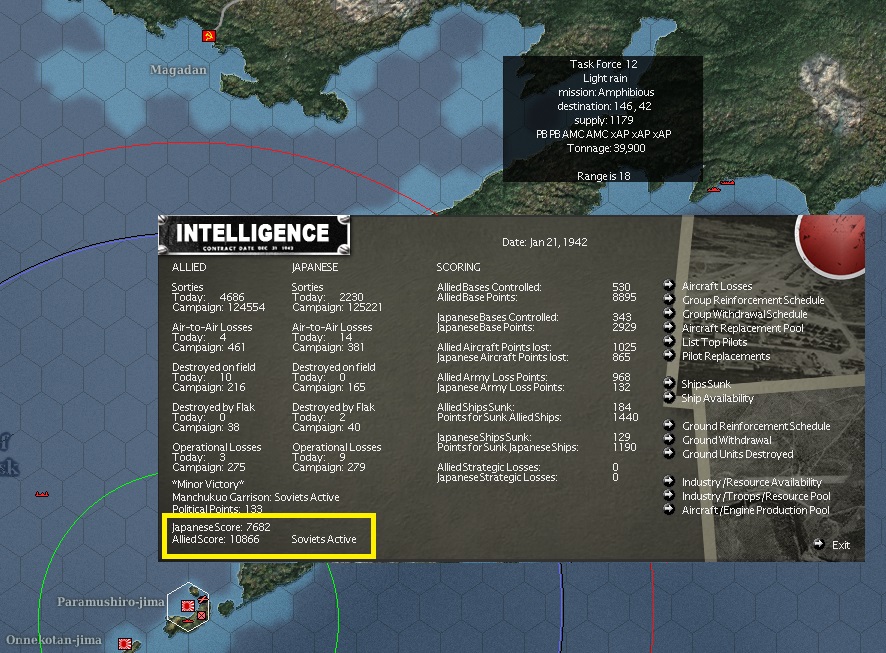Open the Aircraft Losses report arrow
The width and height of the screenshot is (886, 653).
(669, 285)
